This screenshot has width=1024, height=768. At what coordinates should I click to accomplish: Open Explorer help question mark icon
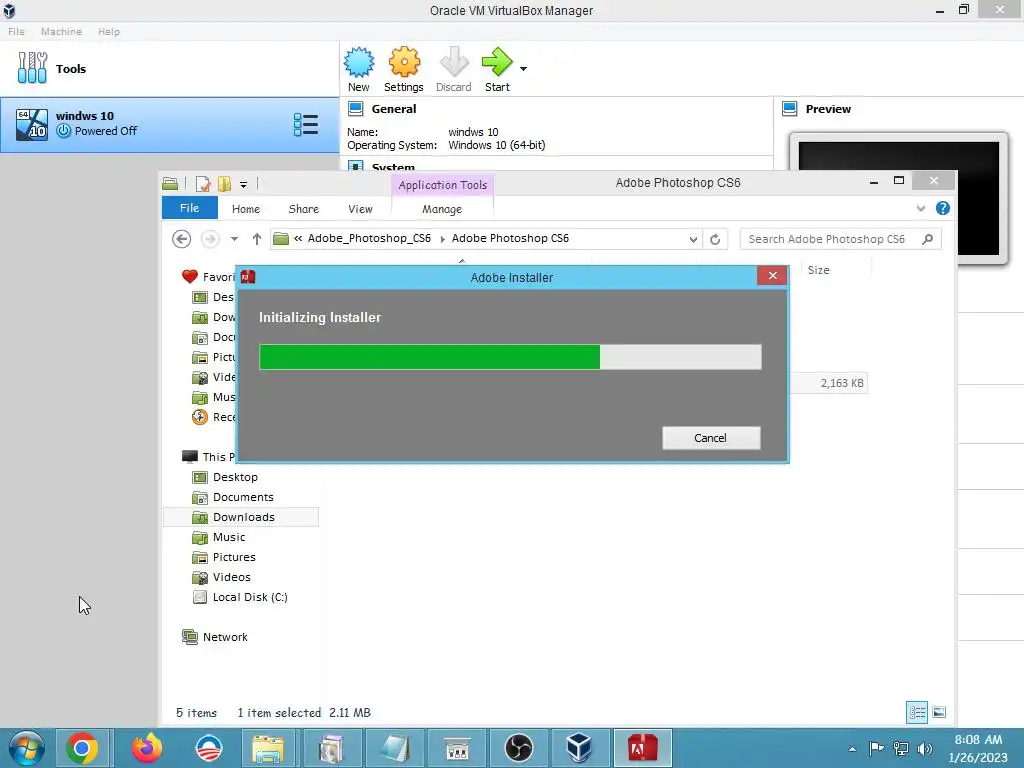click(x=942, y=208)
